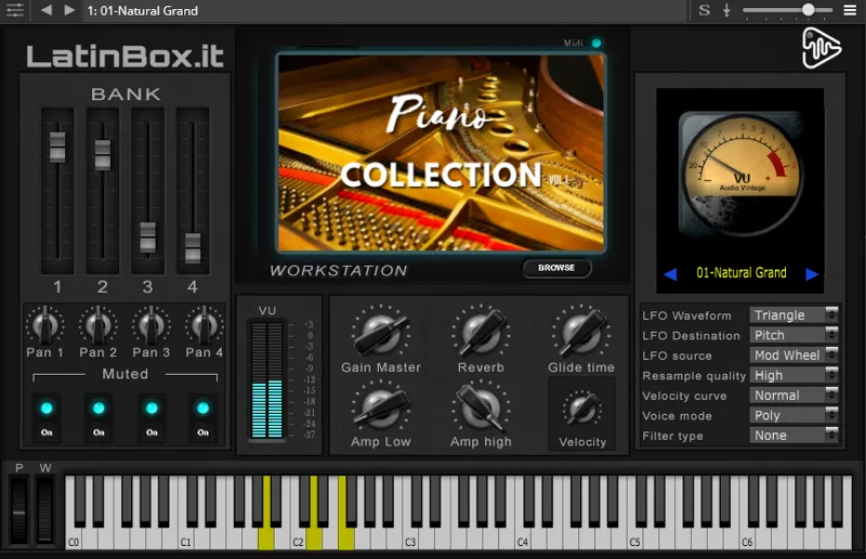
Task: Click the pitch bend P wheel
Action: [x=19, y=511]
